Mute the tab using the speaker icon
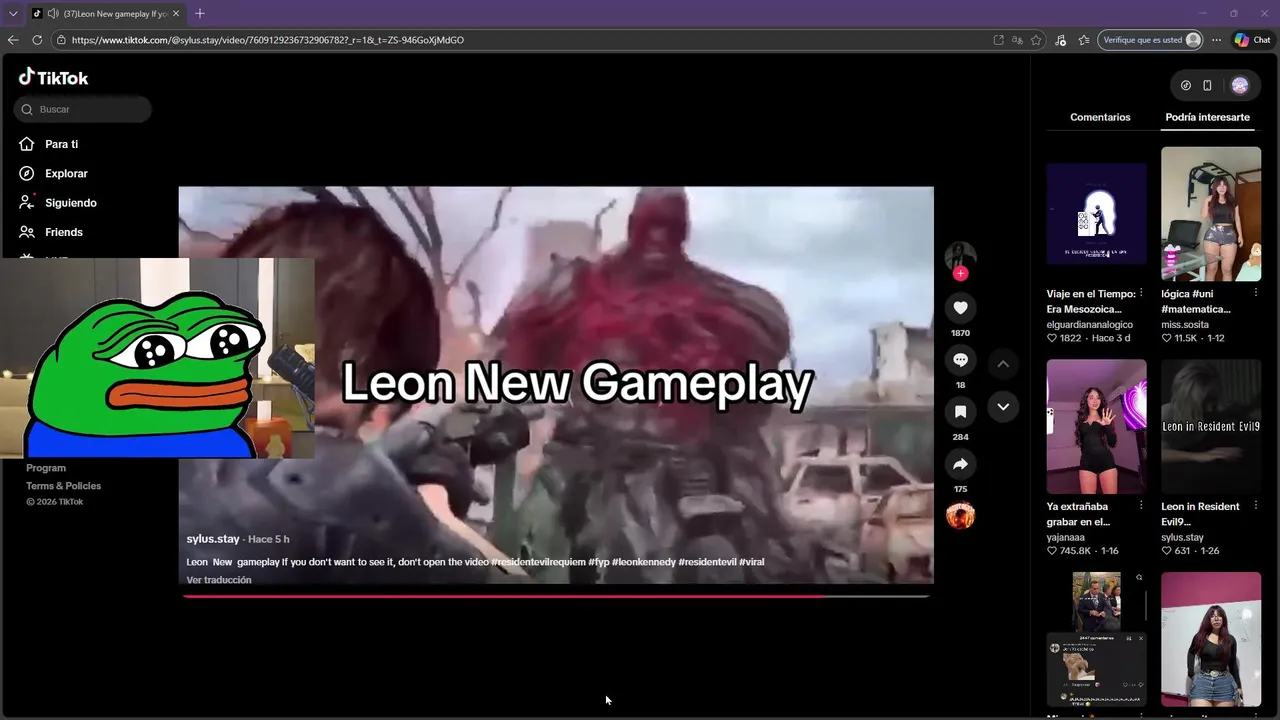Image resolution: width=1280 pixels, height=720 pixels. (x=51, y=14)
